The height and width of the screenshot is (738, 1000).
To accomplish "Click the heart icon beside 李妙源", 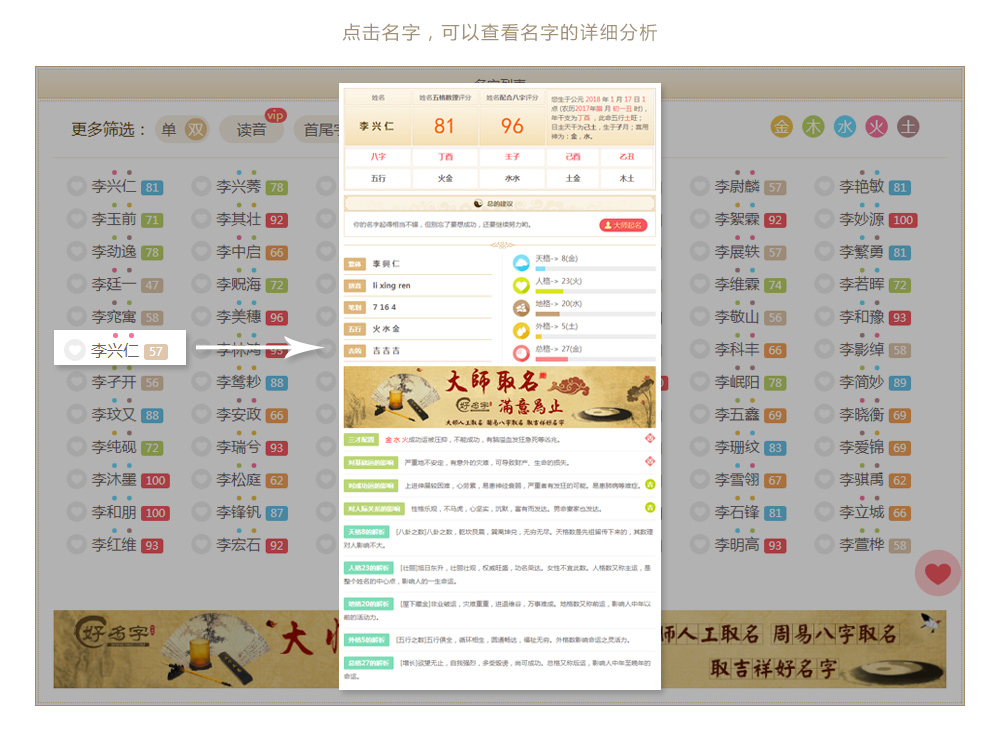I will tap(824, 219).
